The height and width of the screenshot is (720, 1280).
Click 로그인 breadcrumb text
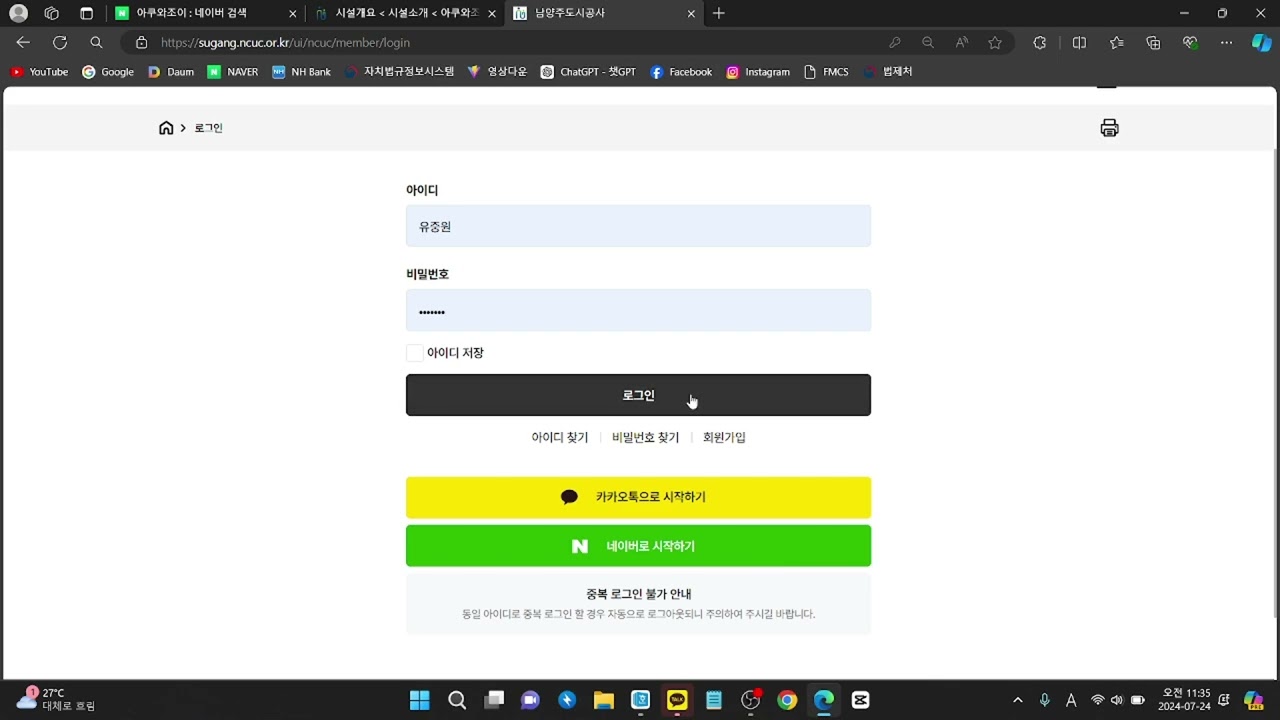(x=208, y=128)
